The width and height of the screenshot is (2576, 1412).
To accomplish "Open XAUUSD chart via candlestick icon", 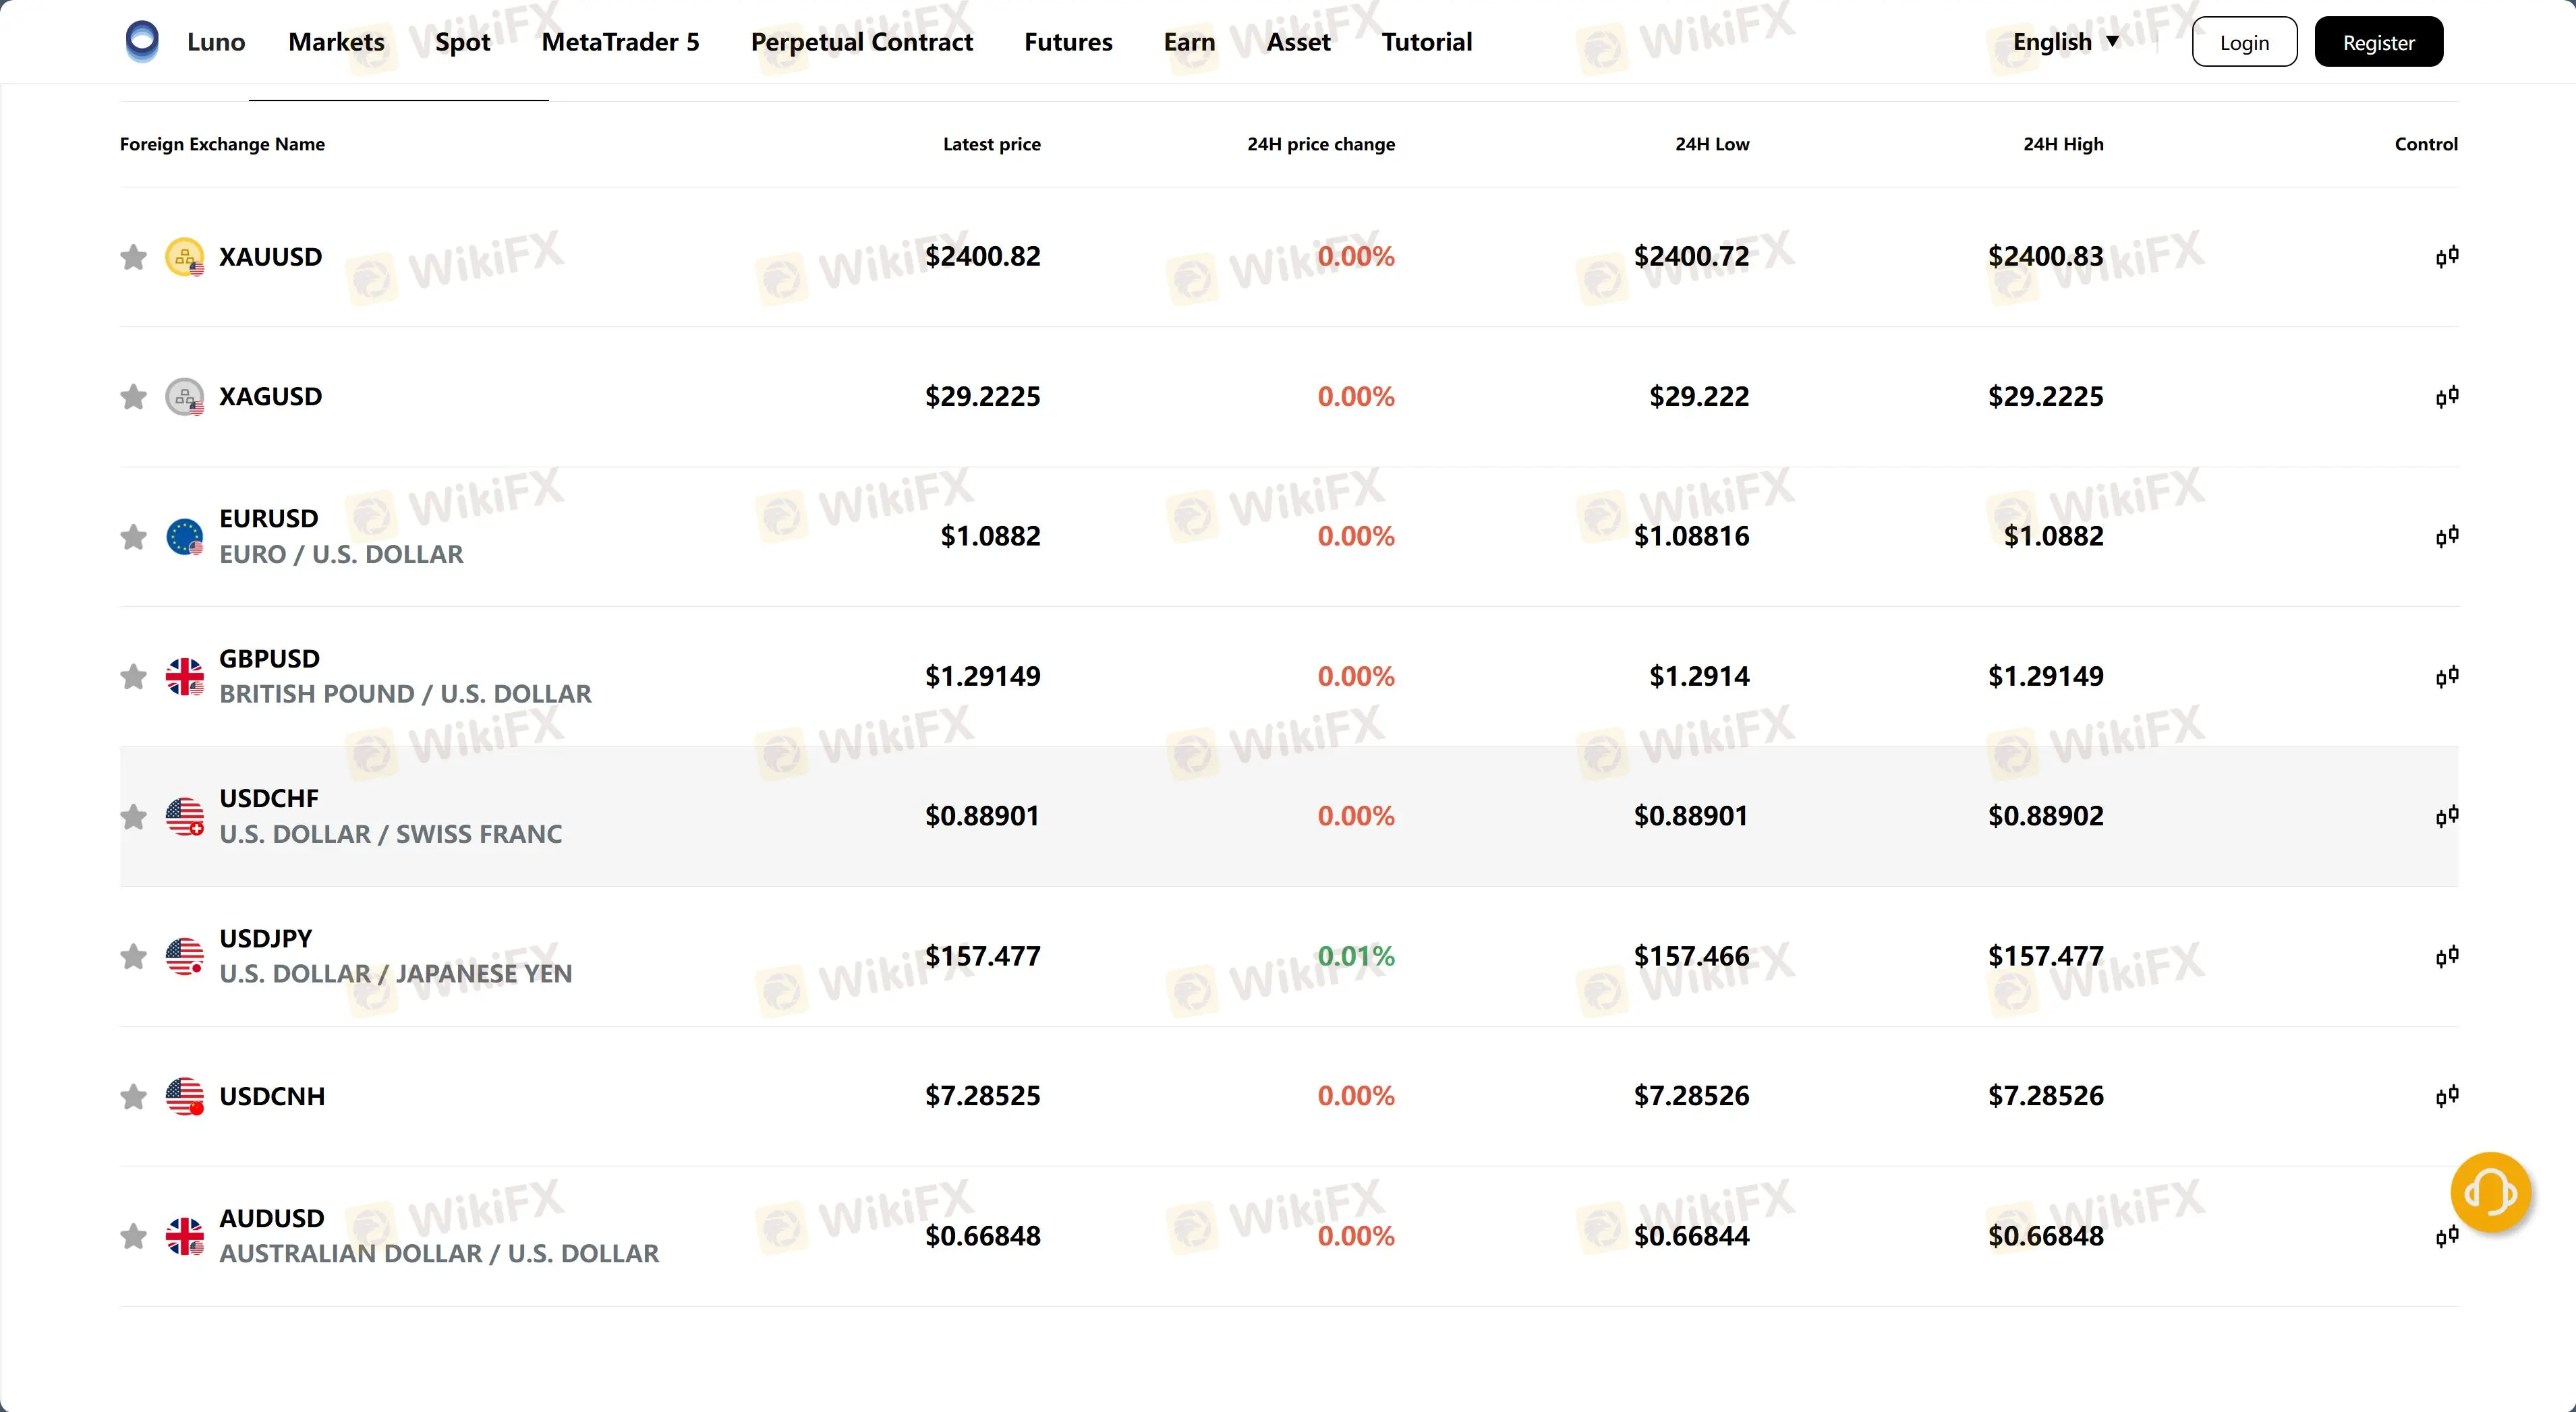I will tap(2447, 257).
